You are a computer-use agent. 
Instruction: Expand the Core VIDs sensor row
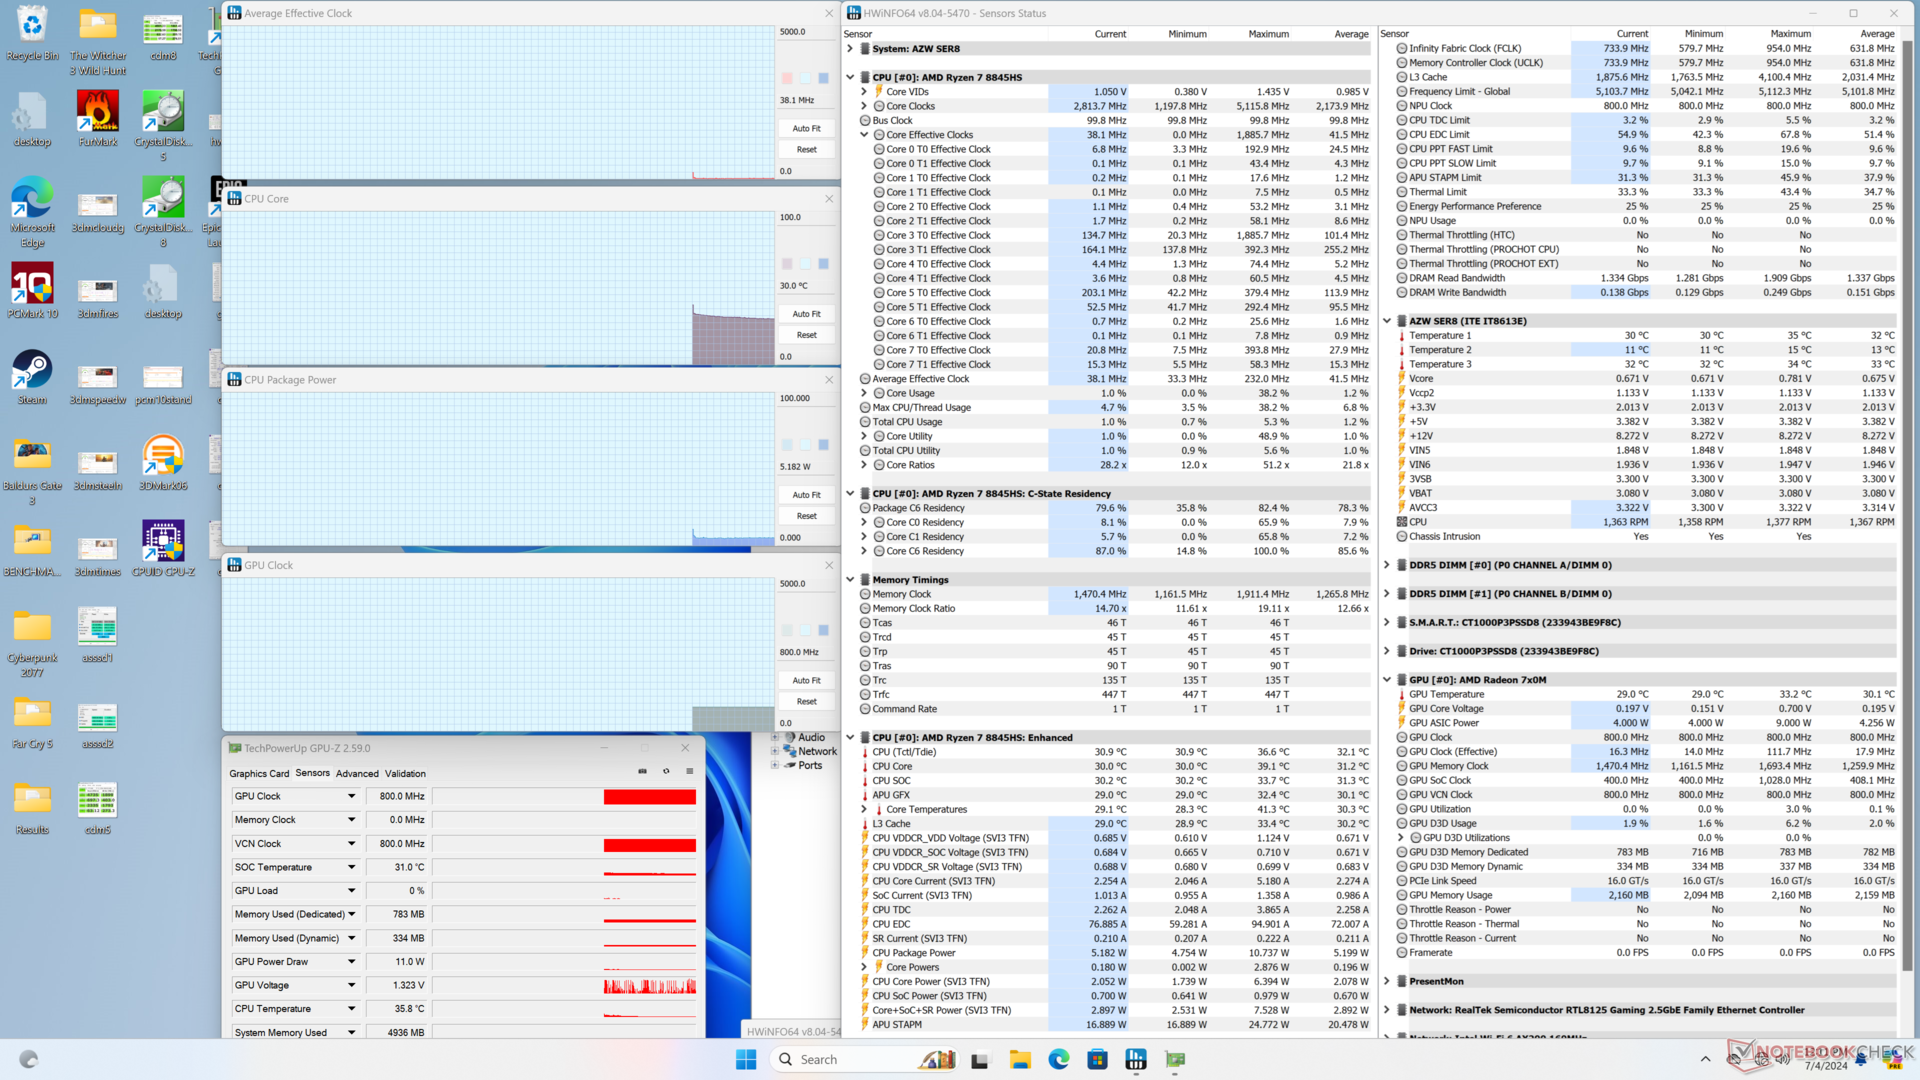(x=864, y=92)
